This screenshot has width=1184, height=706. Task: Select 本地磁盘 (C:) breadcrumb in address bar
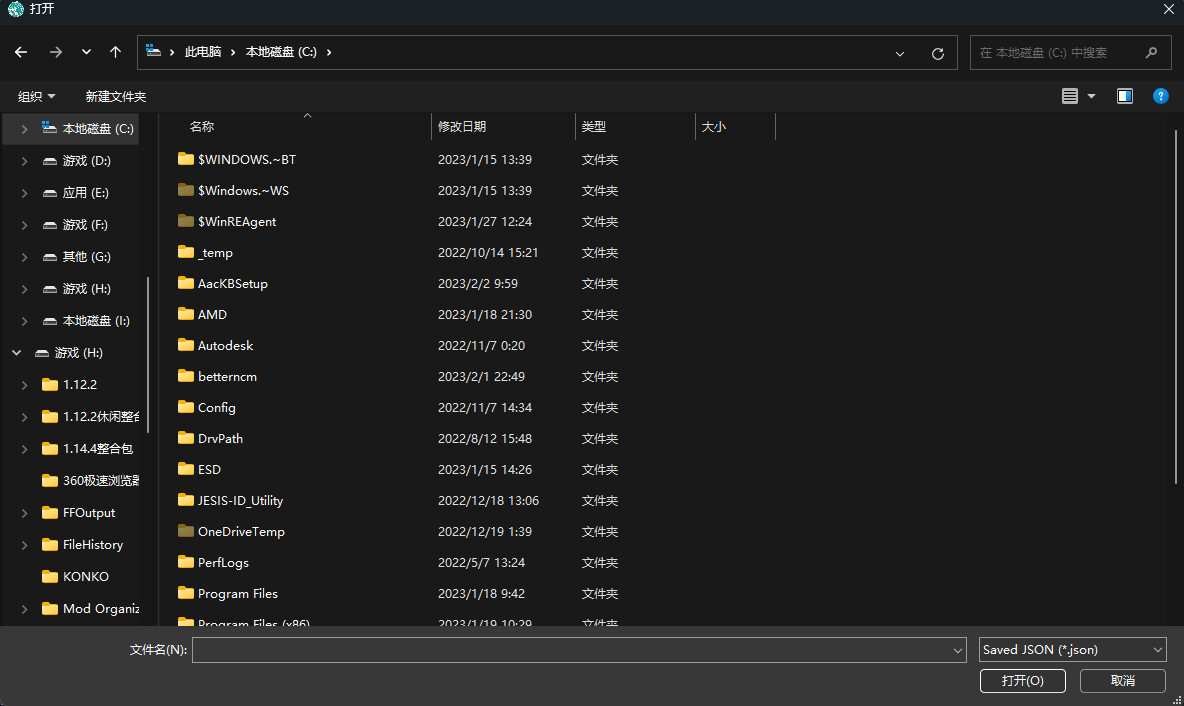pyautogui.click(x=281, y=52)
